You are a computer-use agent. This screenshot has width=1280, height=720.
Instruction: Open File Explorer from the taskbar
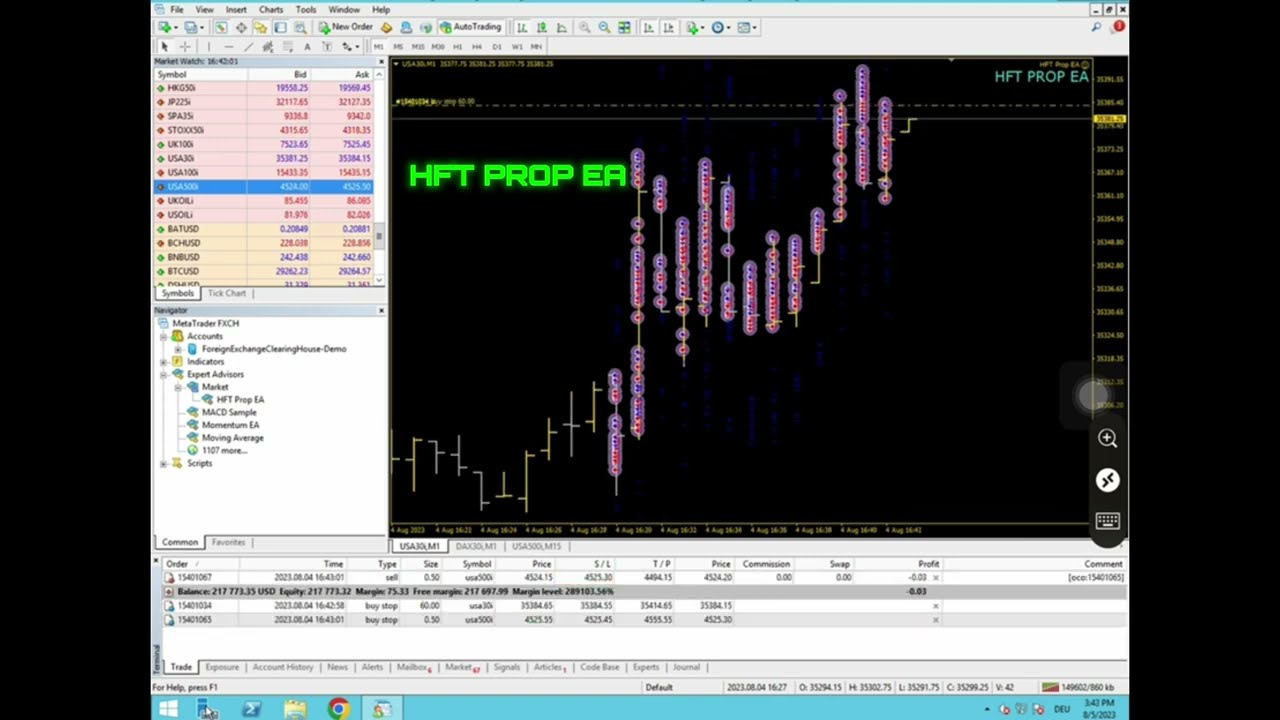295,709
